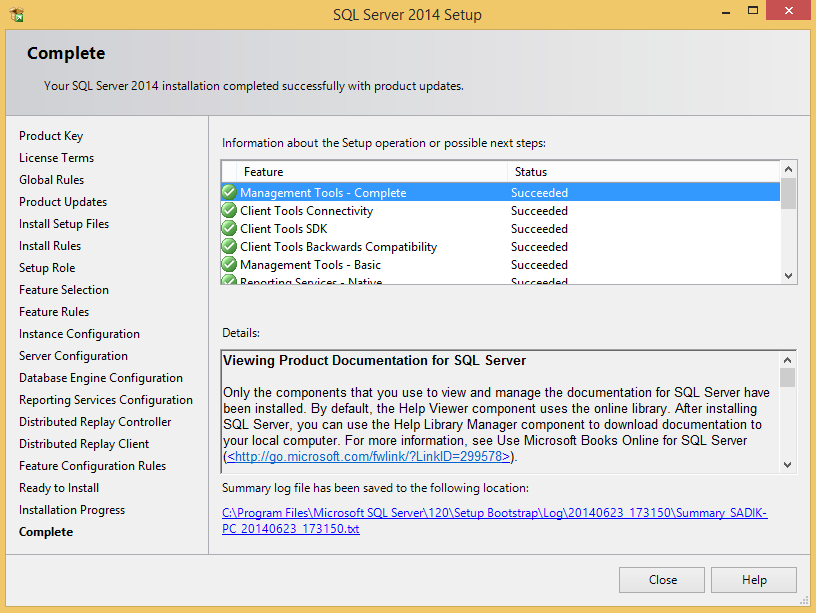Click green check icon beside Client Tools Backwards Compatibility
816x613 pixels.
[x=229, y=246]
